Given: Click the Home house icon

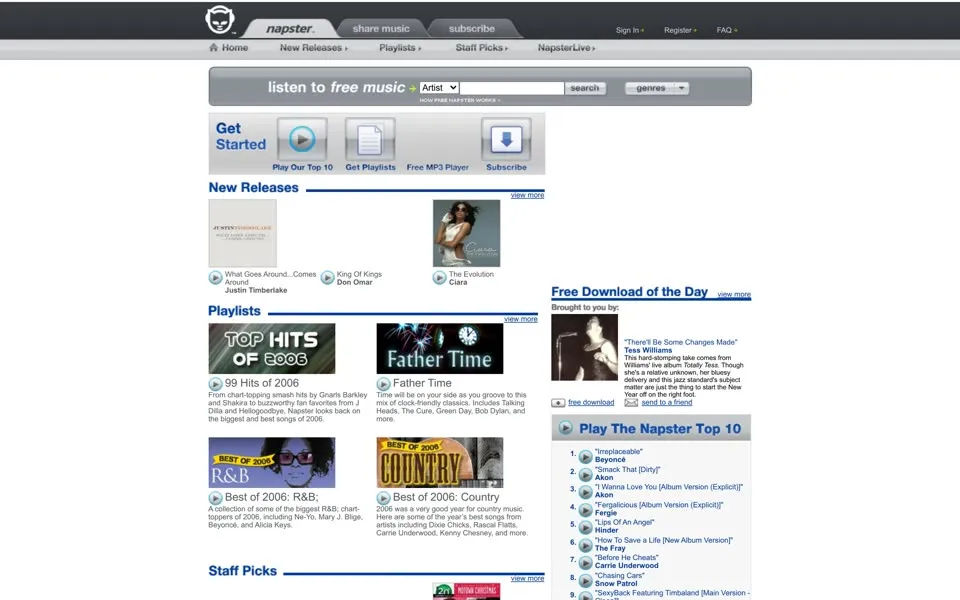Looking at the screenshot, I should click(x=213, y=47).
